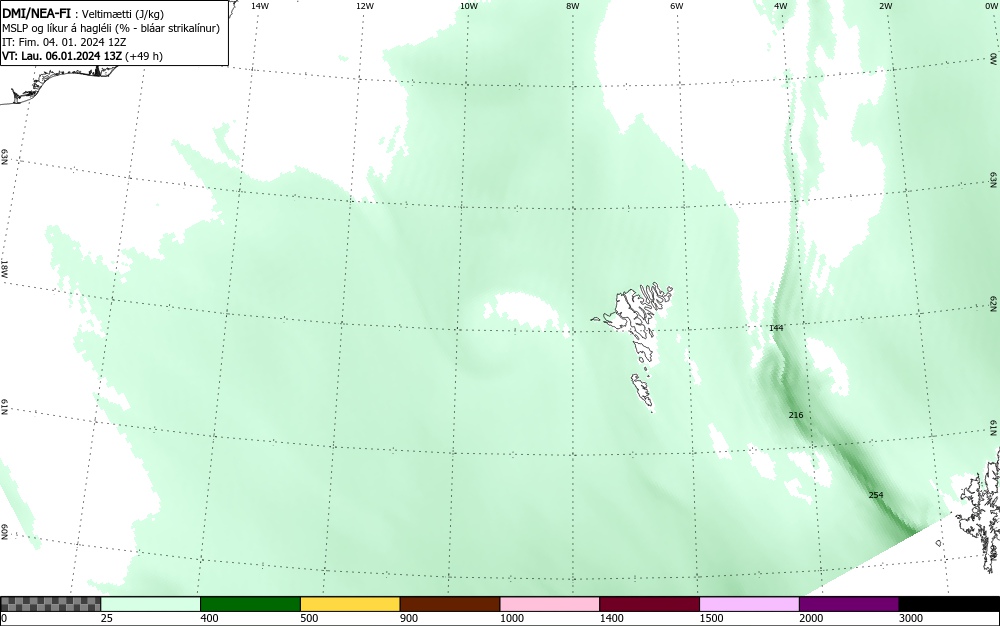Click the 60N label on the left edge
The height and width of the screenshot is (626, 1000).
coord(4,532)
